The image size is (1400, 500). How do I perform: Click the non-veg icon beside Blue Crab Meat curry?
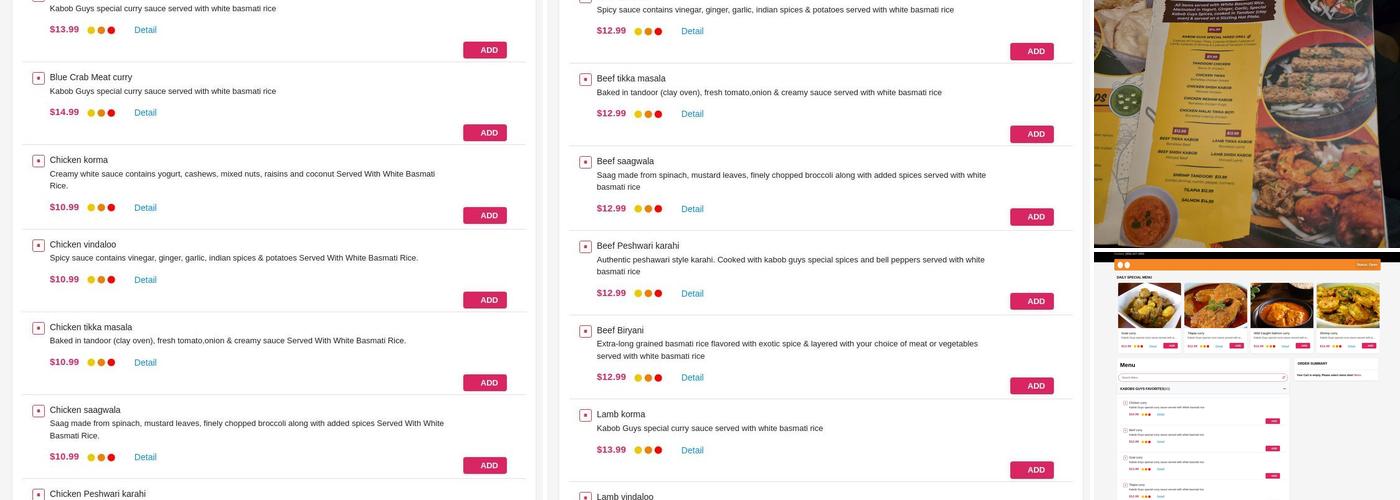coord(38,78)
